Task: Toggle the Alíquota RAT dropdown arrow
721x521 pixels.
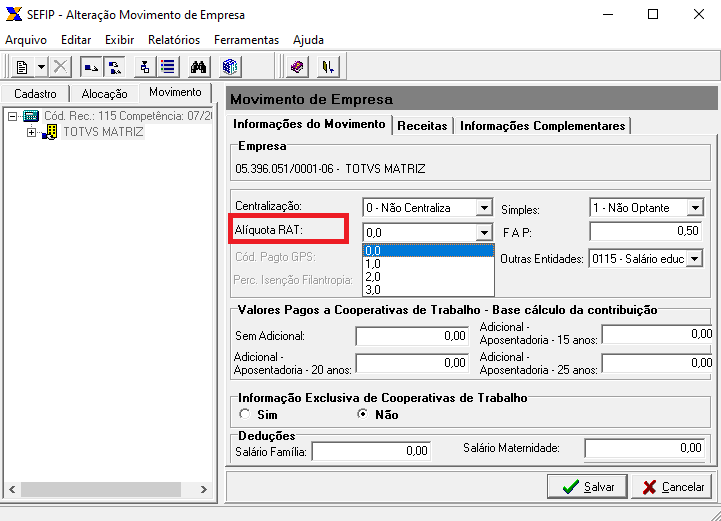Action: 484,233
